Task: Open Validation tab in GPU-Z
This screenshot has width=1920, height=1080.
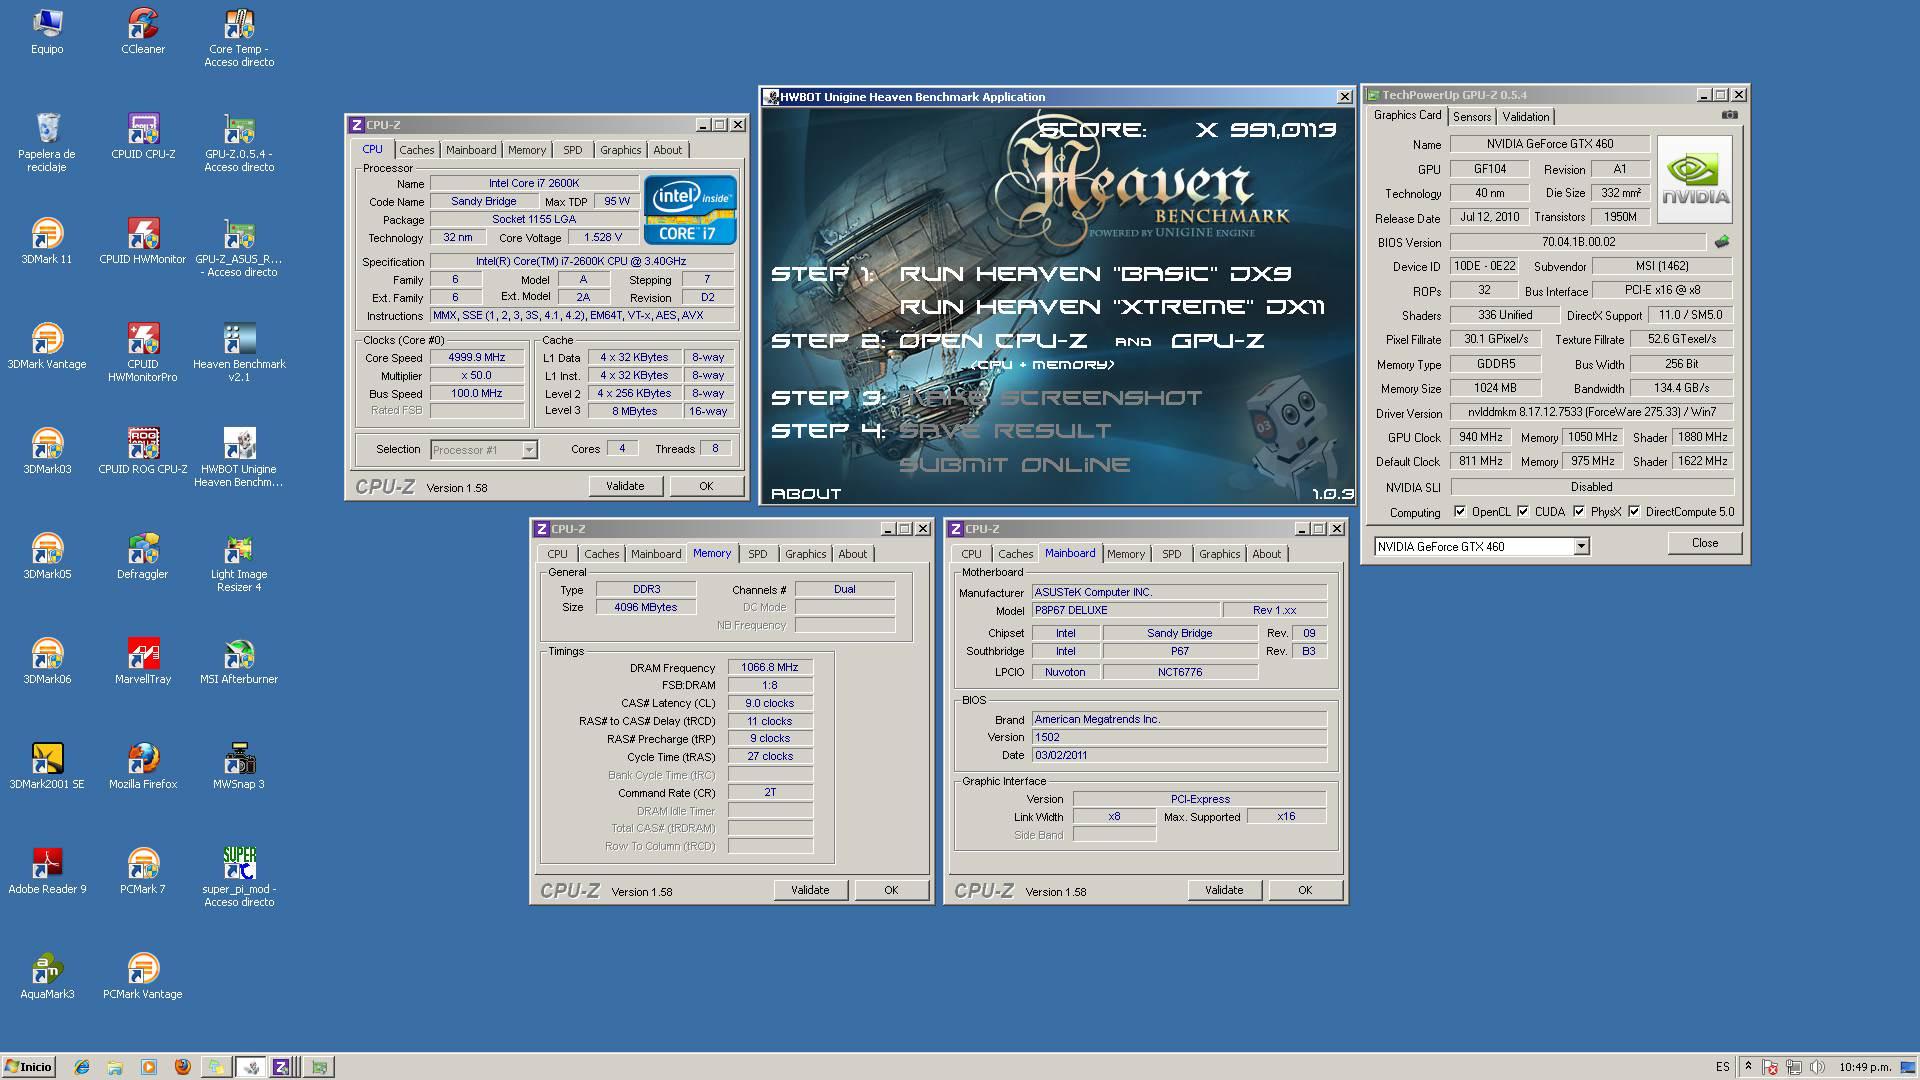Action: (1526, 117)
